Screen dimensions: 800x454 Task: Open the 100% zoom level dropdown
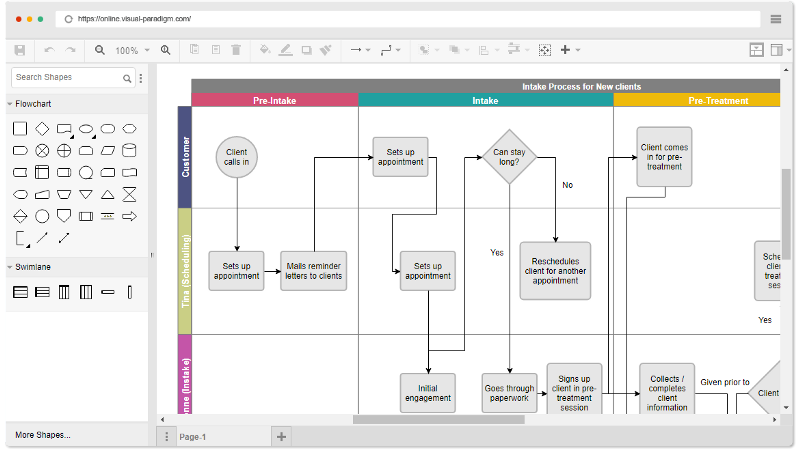click(x=132, y=50)
